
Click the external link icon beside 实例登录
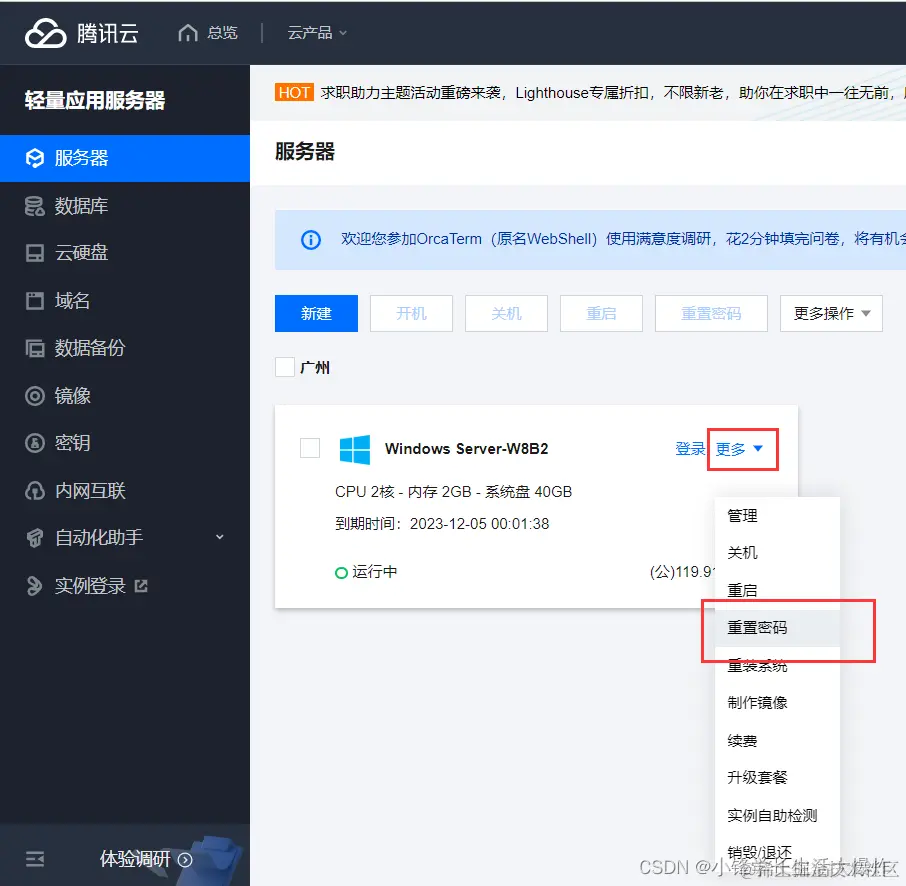[x=141, y=586]
